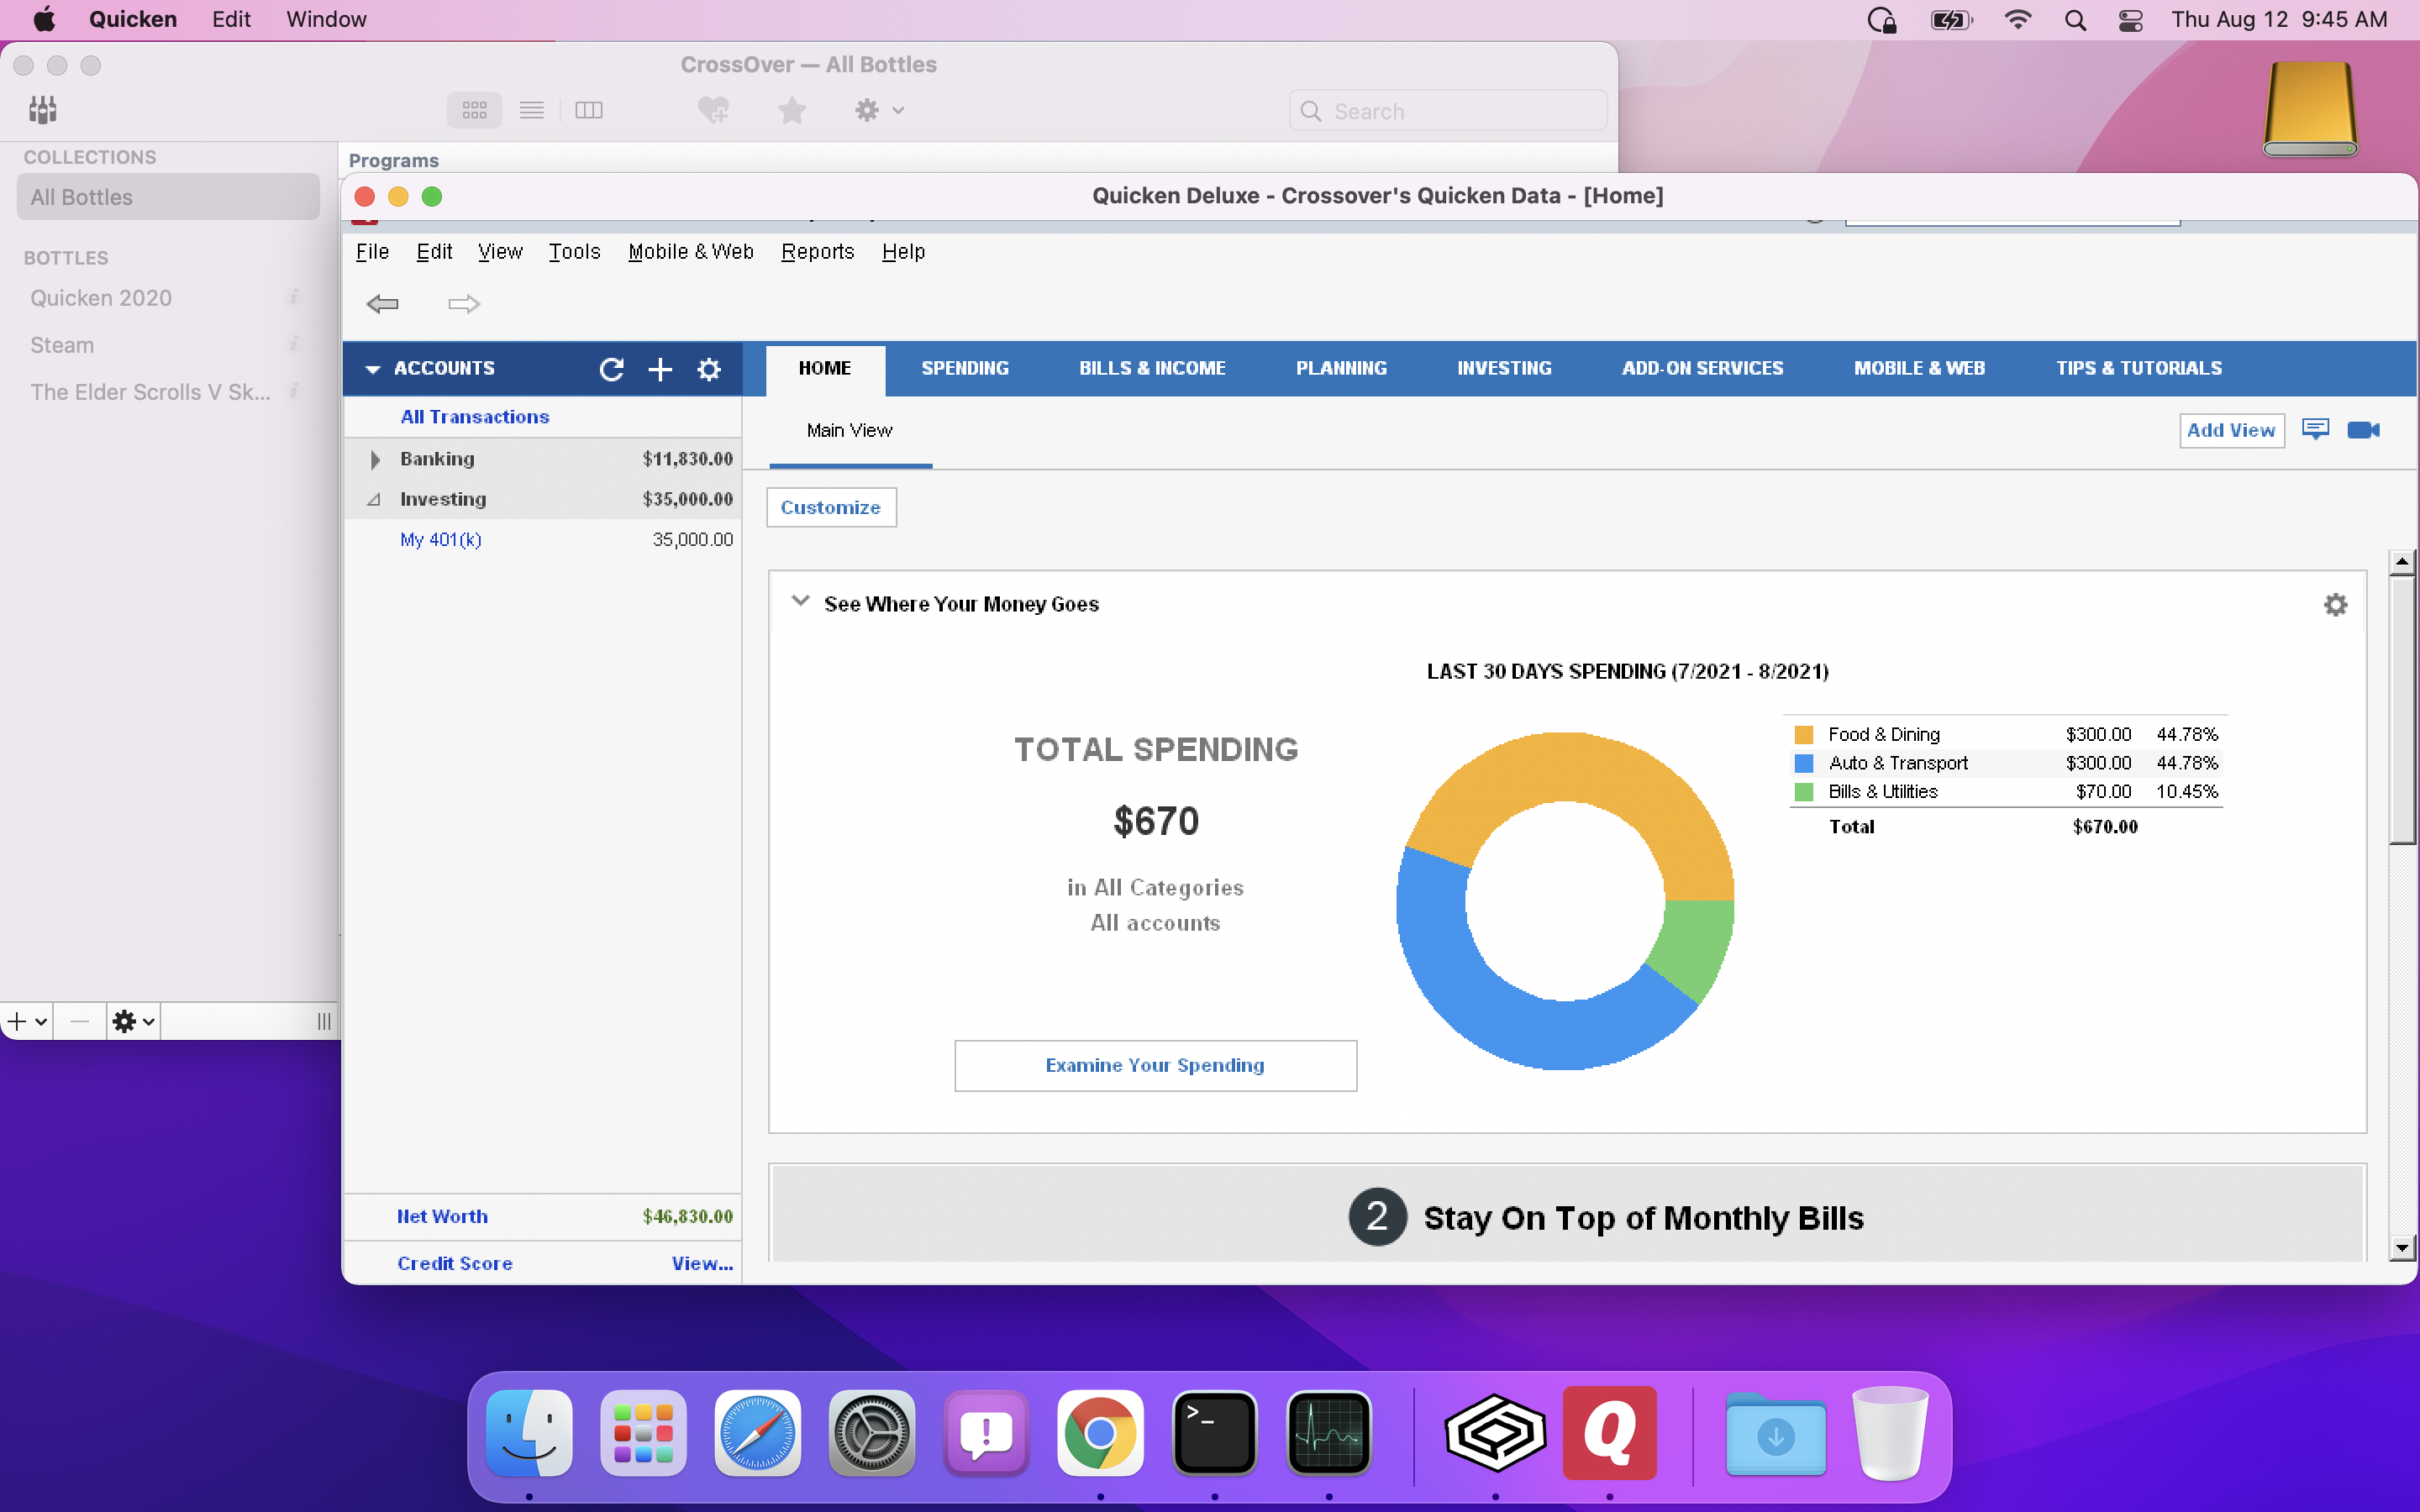The height and width of the screenshot is (1512, 2420).
Task: Switch to the Bills & Income tab
Action: [1152, 368]
